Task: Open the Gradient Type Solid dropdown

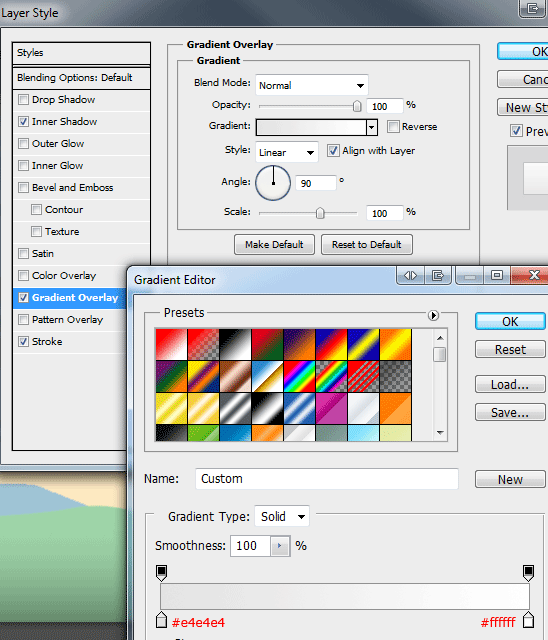Action: [x=282, y=516]
